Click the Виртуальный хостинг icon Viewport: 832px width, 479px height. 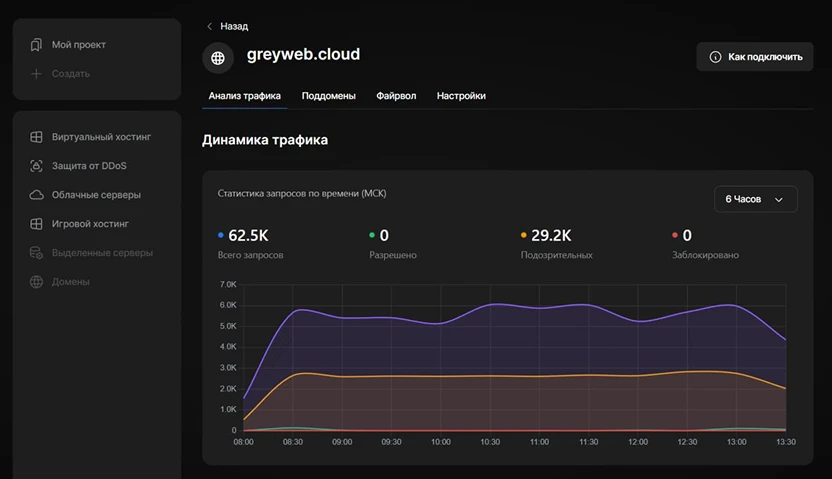(36, 136)
